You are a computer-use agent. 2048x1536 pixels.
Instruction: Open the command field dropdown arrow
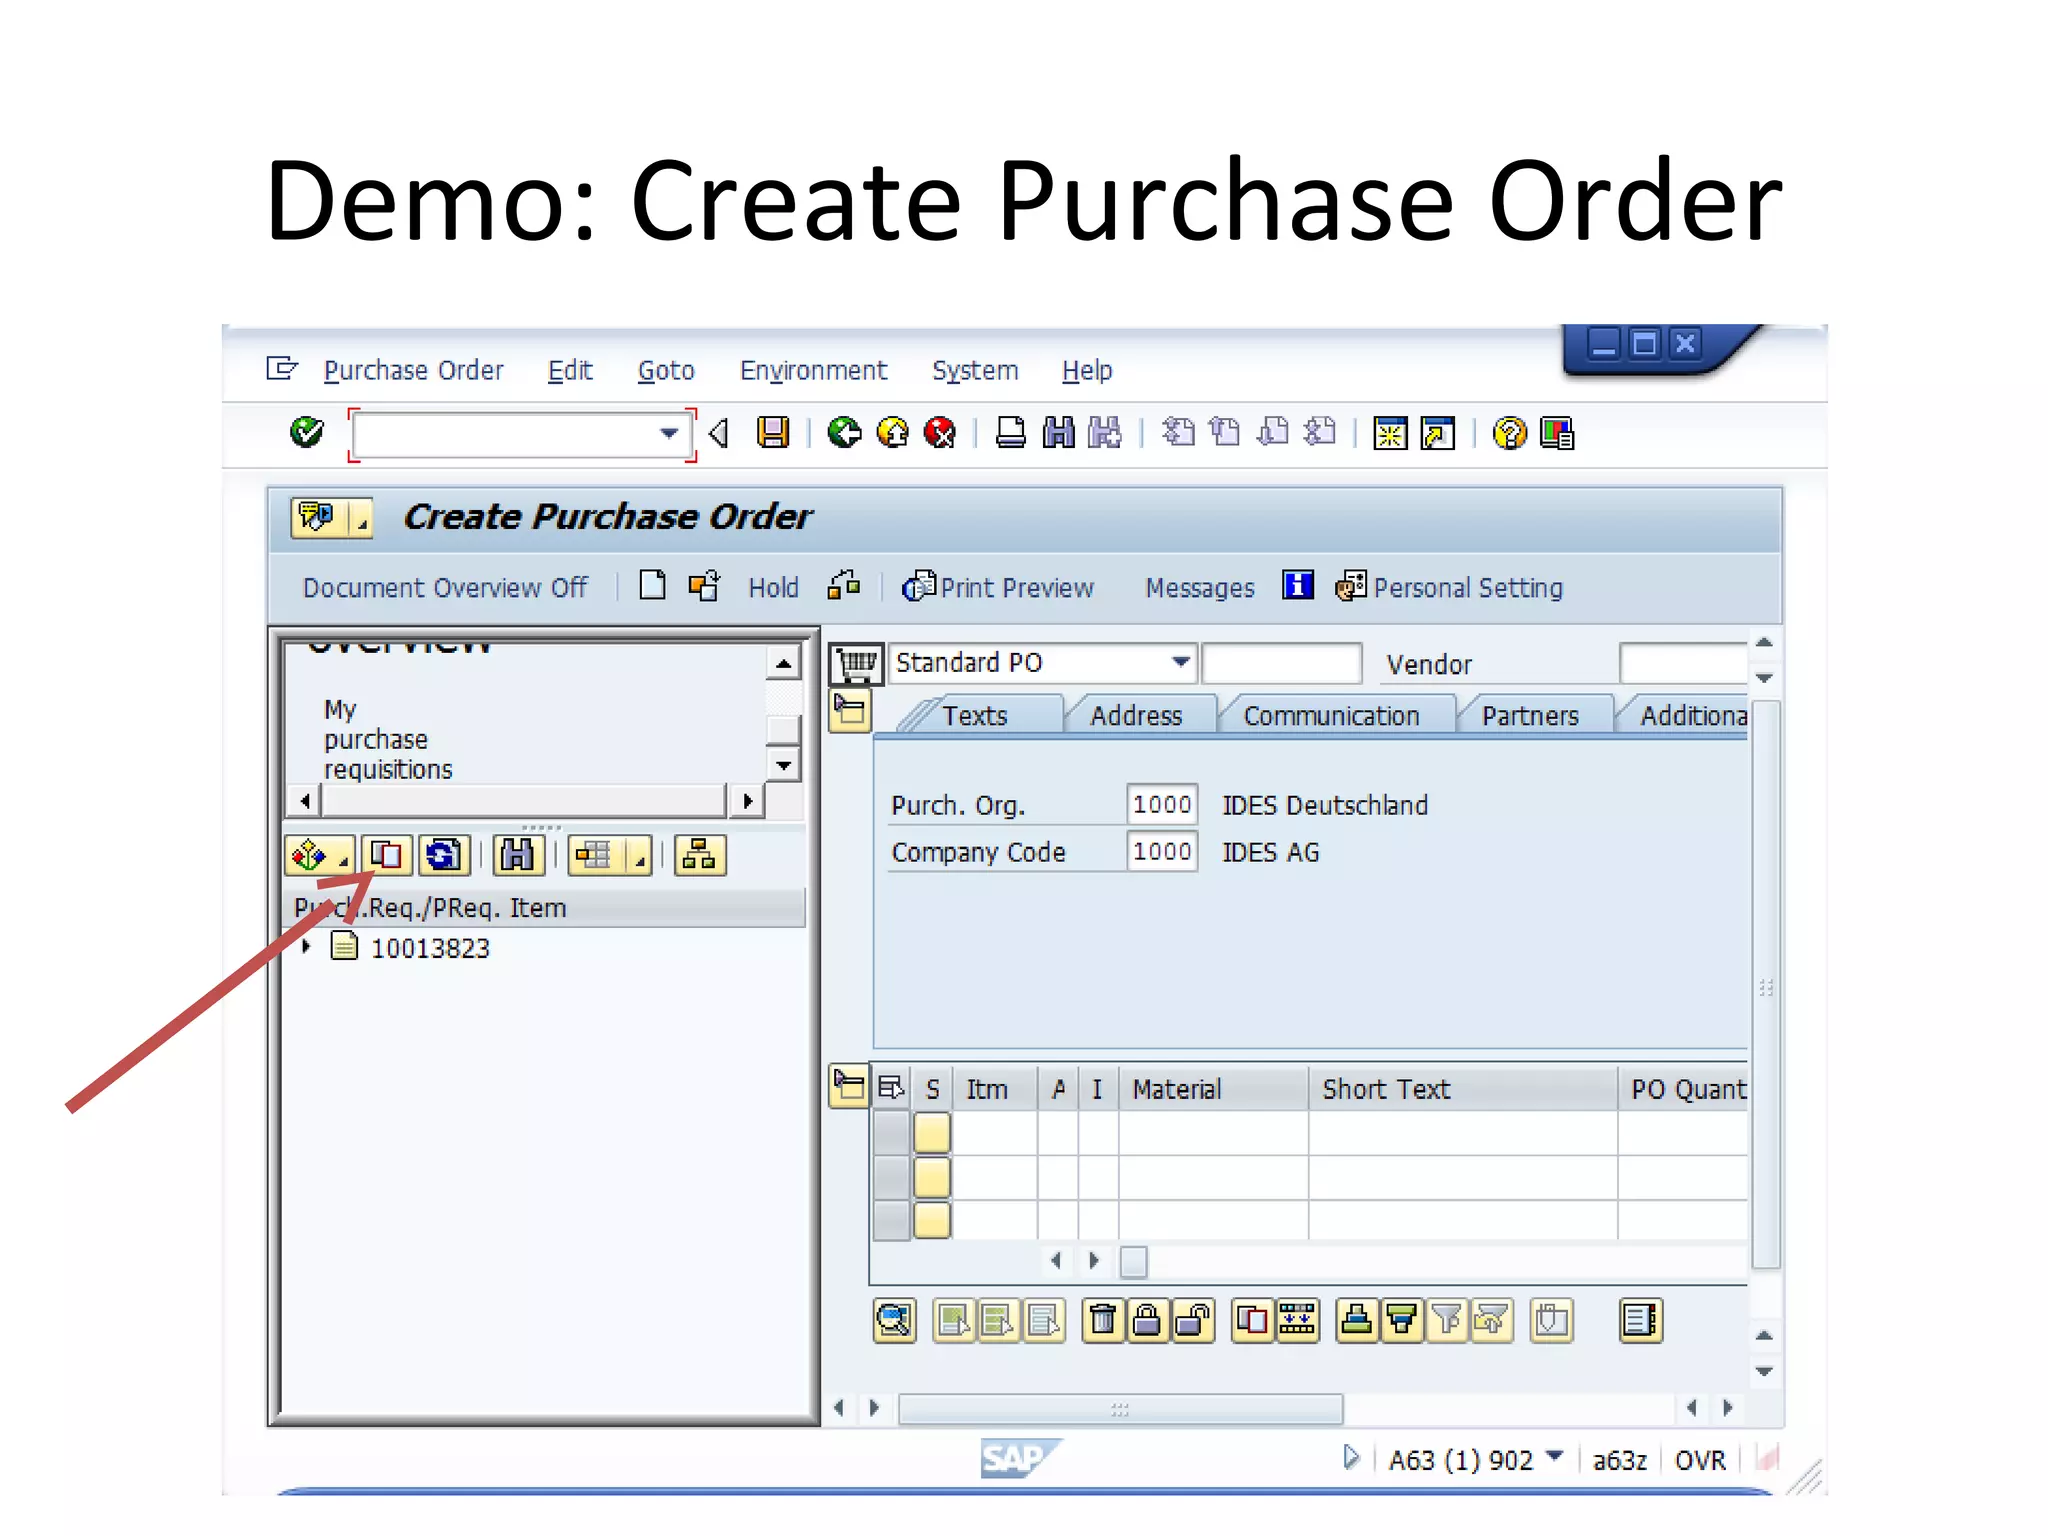tap(669, 433)
